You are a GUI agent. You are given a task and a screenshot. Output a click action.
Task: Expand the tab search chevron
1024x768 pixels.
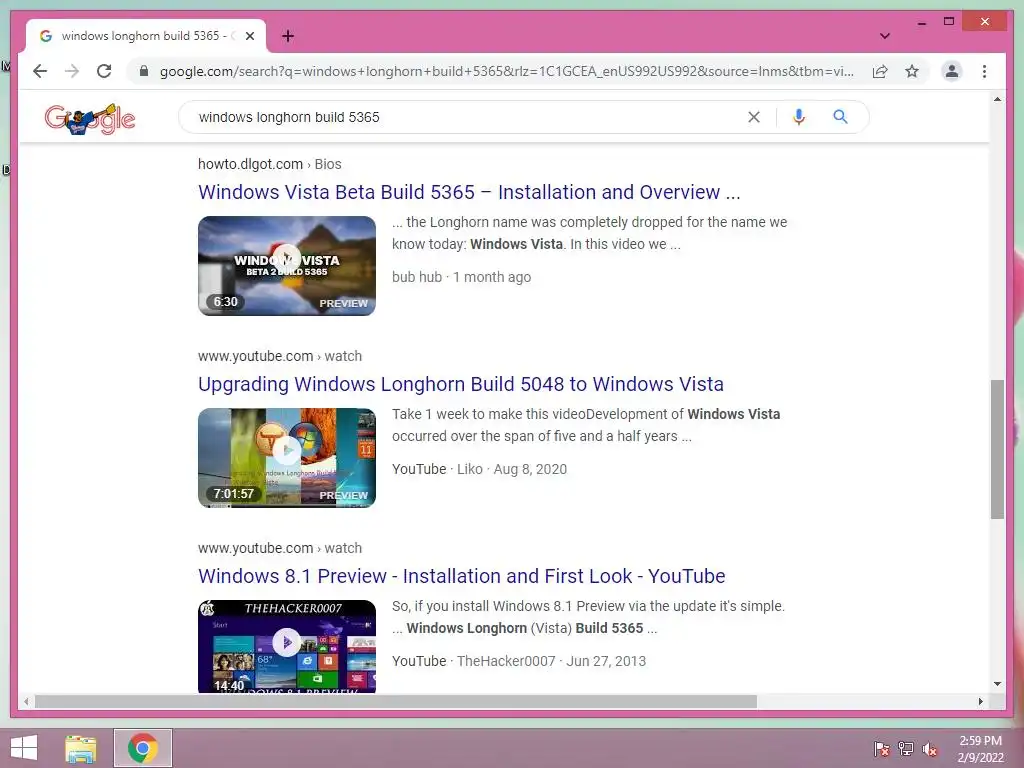[x=885, y=36]
